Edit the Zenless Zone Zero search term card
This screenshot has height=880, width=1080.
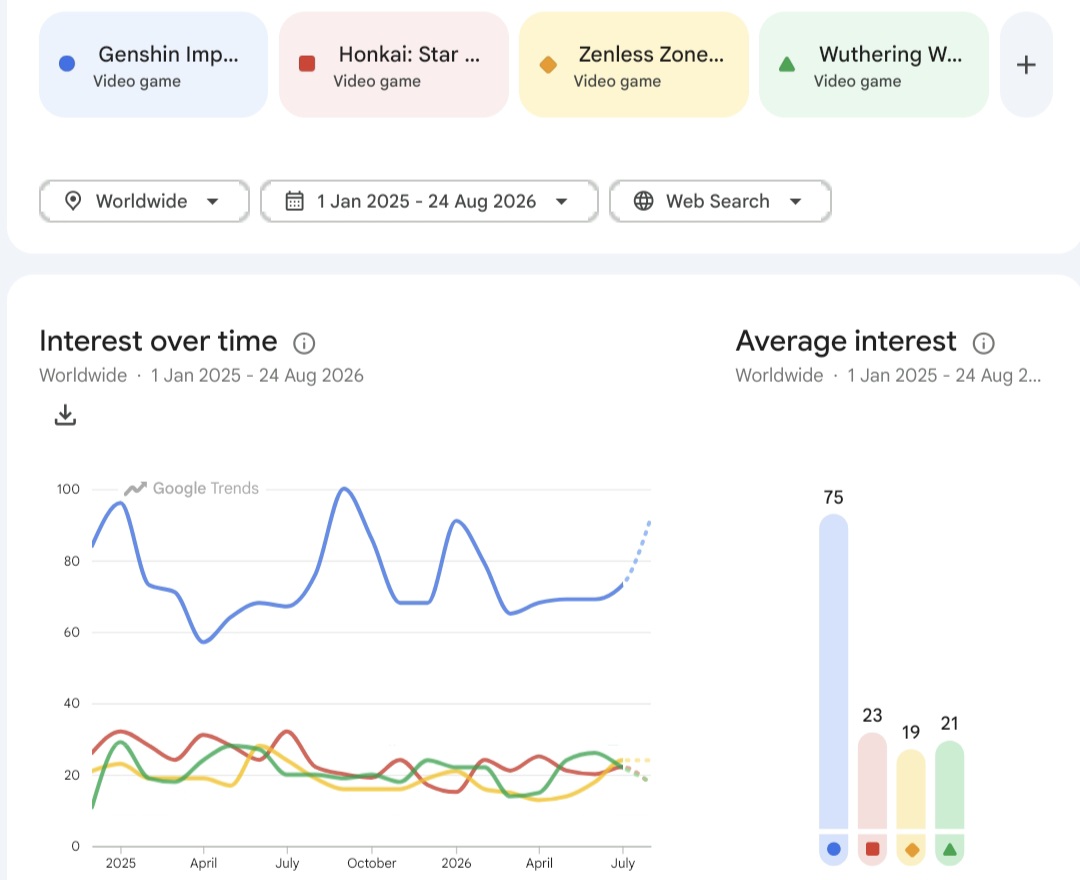coord(634,65)
